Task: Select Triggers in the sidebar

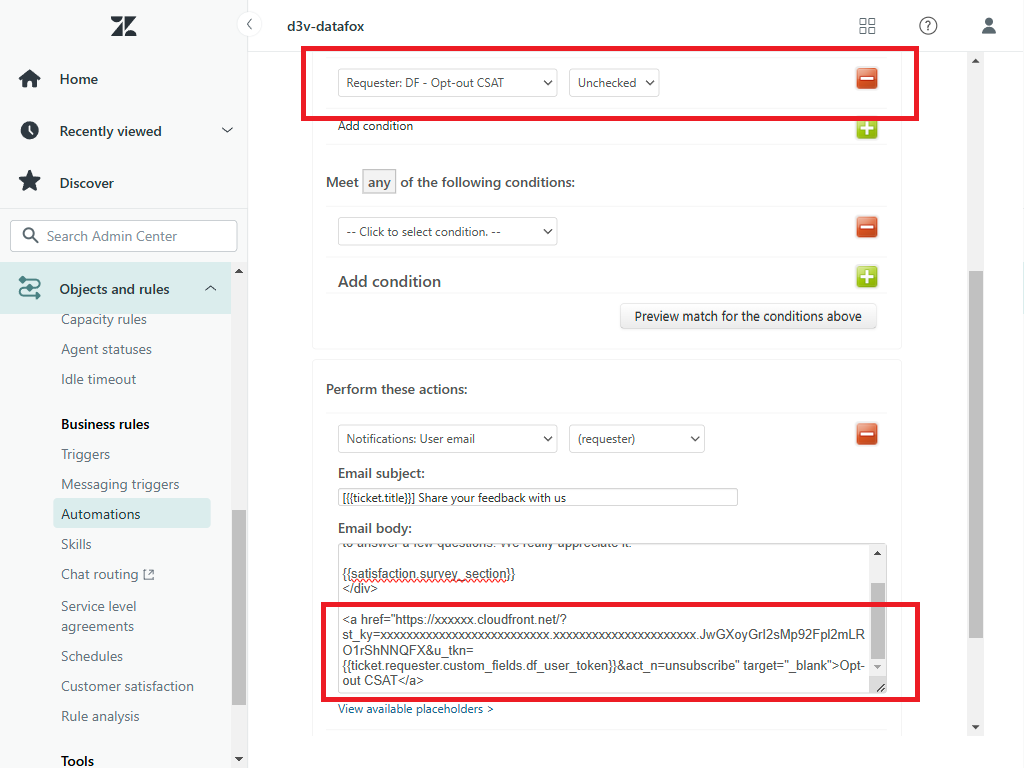Action: coord(85,454)
